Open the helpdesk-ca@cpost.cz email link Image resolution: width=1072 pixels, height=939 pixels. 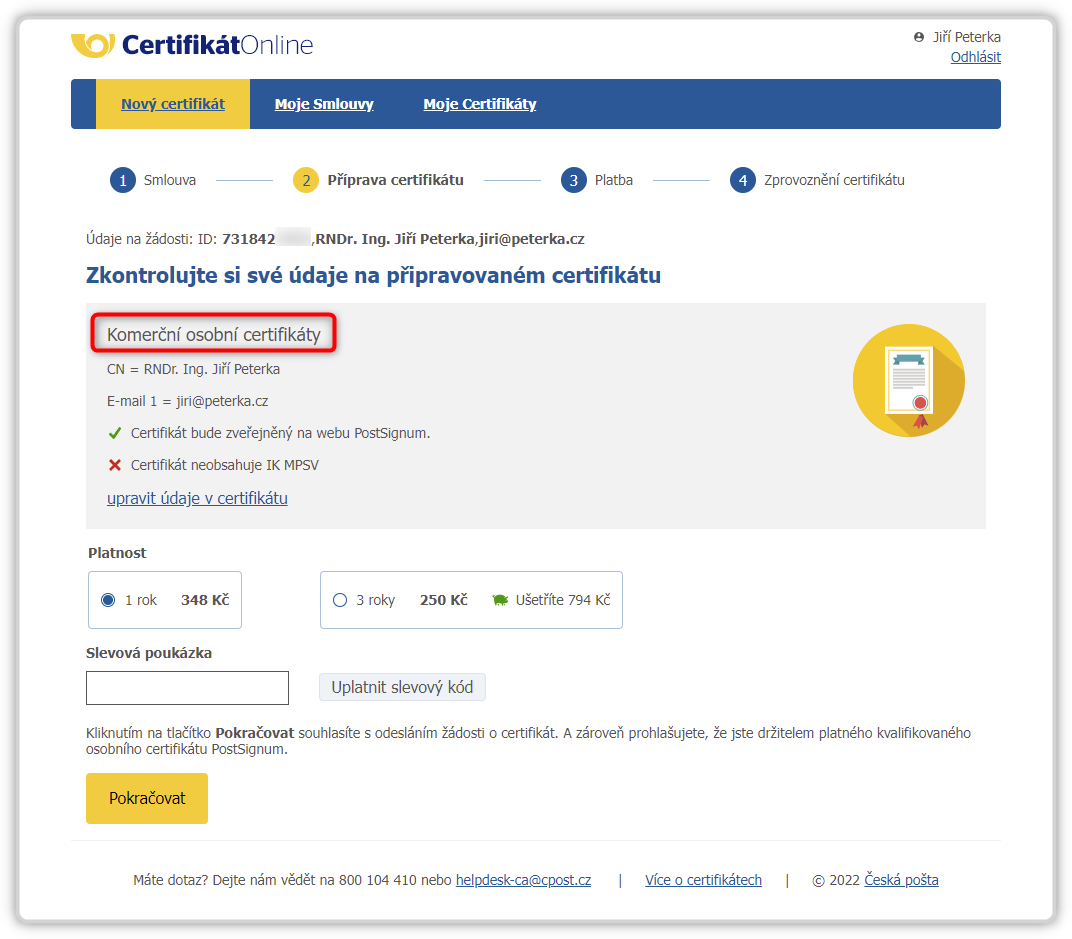(x=524, y=880)
